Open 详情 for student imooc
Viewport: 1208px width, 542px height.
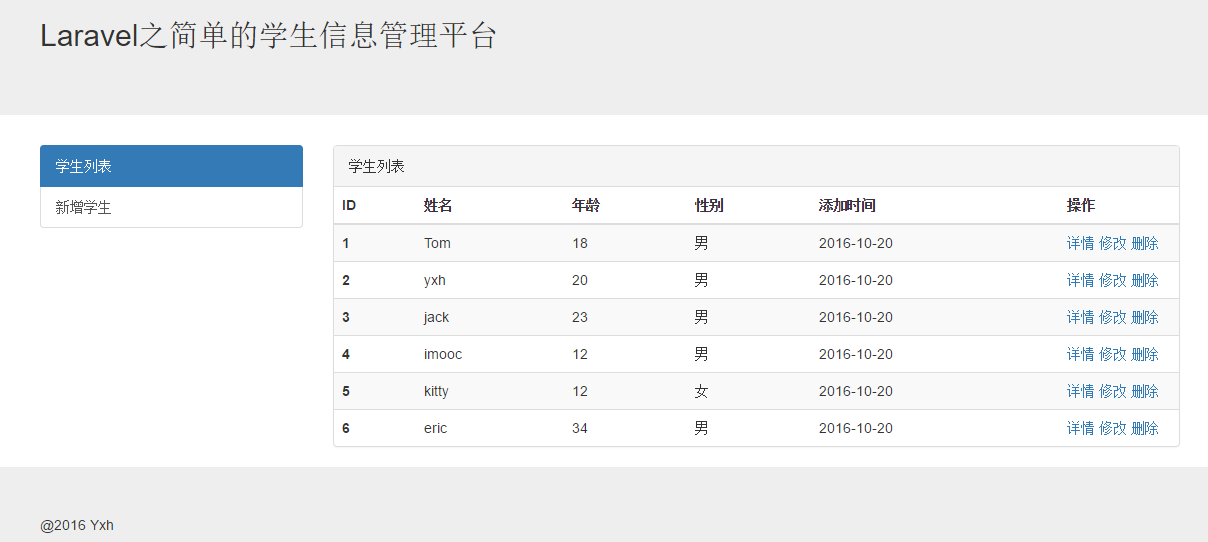point(1080,354)
